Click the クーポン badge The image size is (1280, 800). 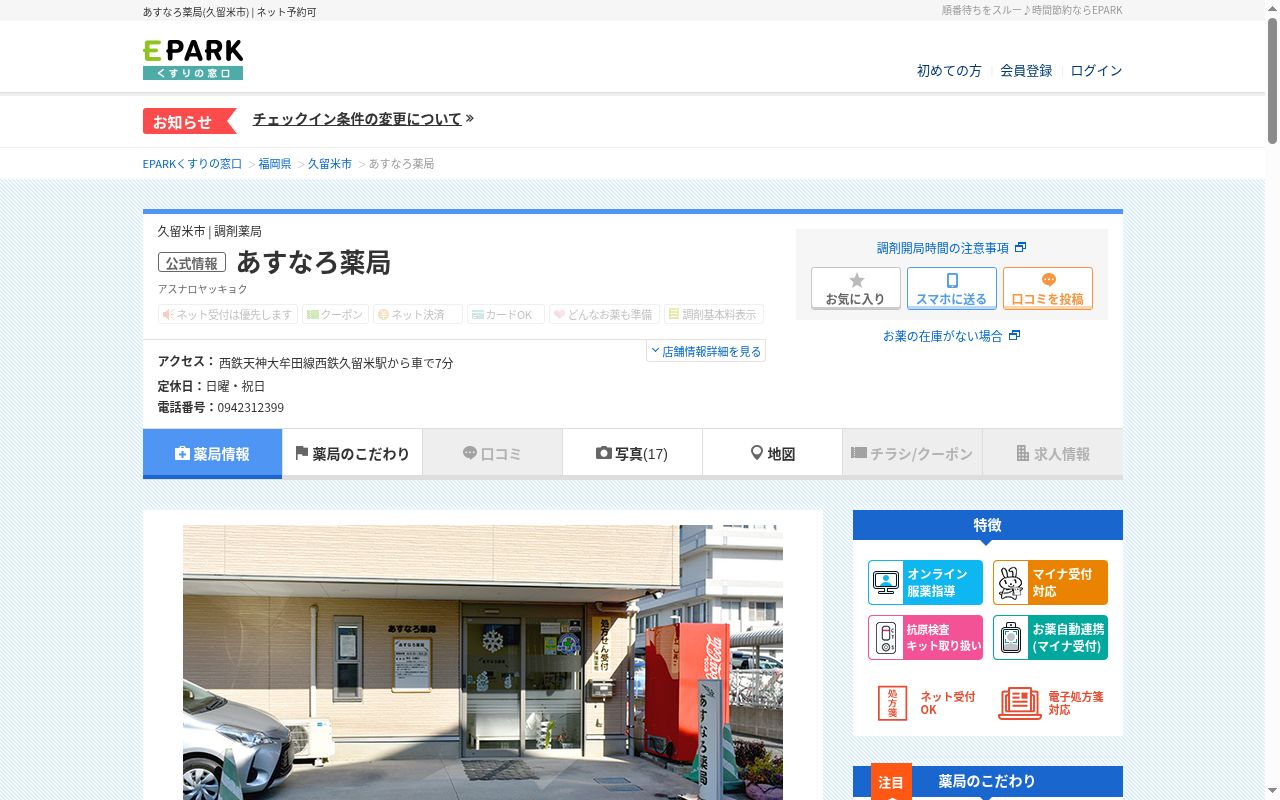335,314
